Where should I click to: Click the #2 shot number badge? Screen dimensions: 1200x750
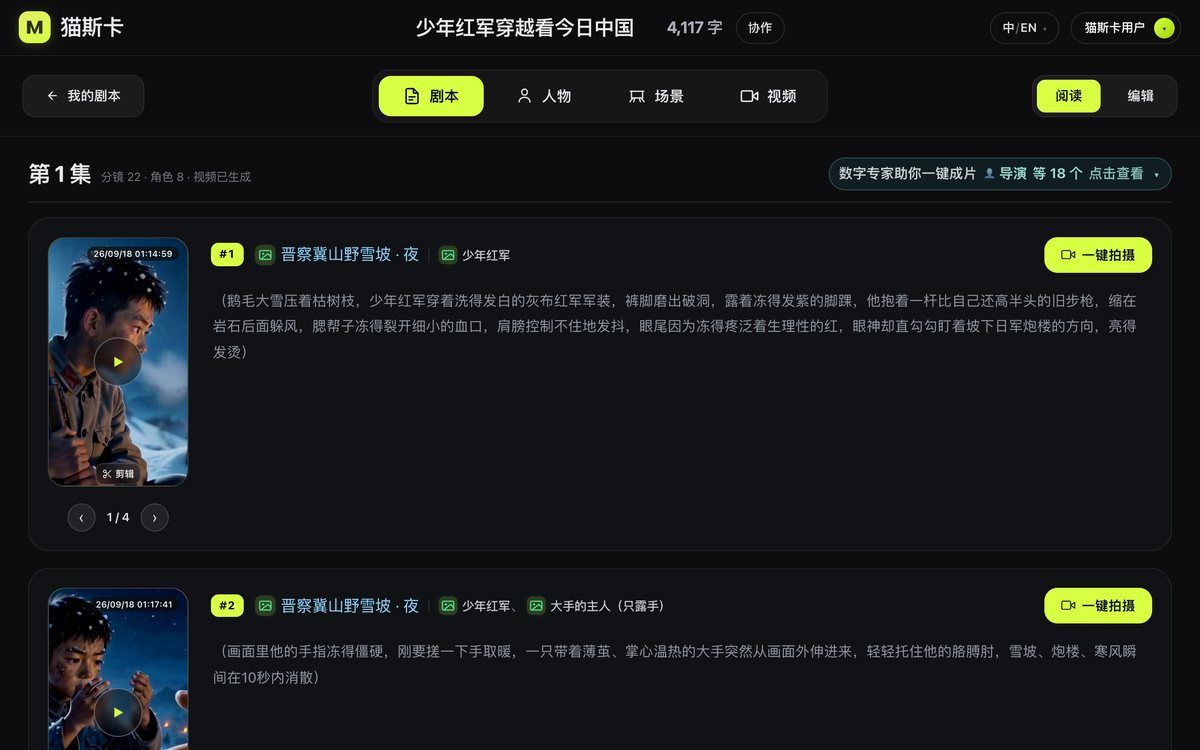(227, 606)
